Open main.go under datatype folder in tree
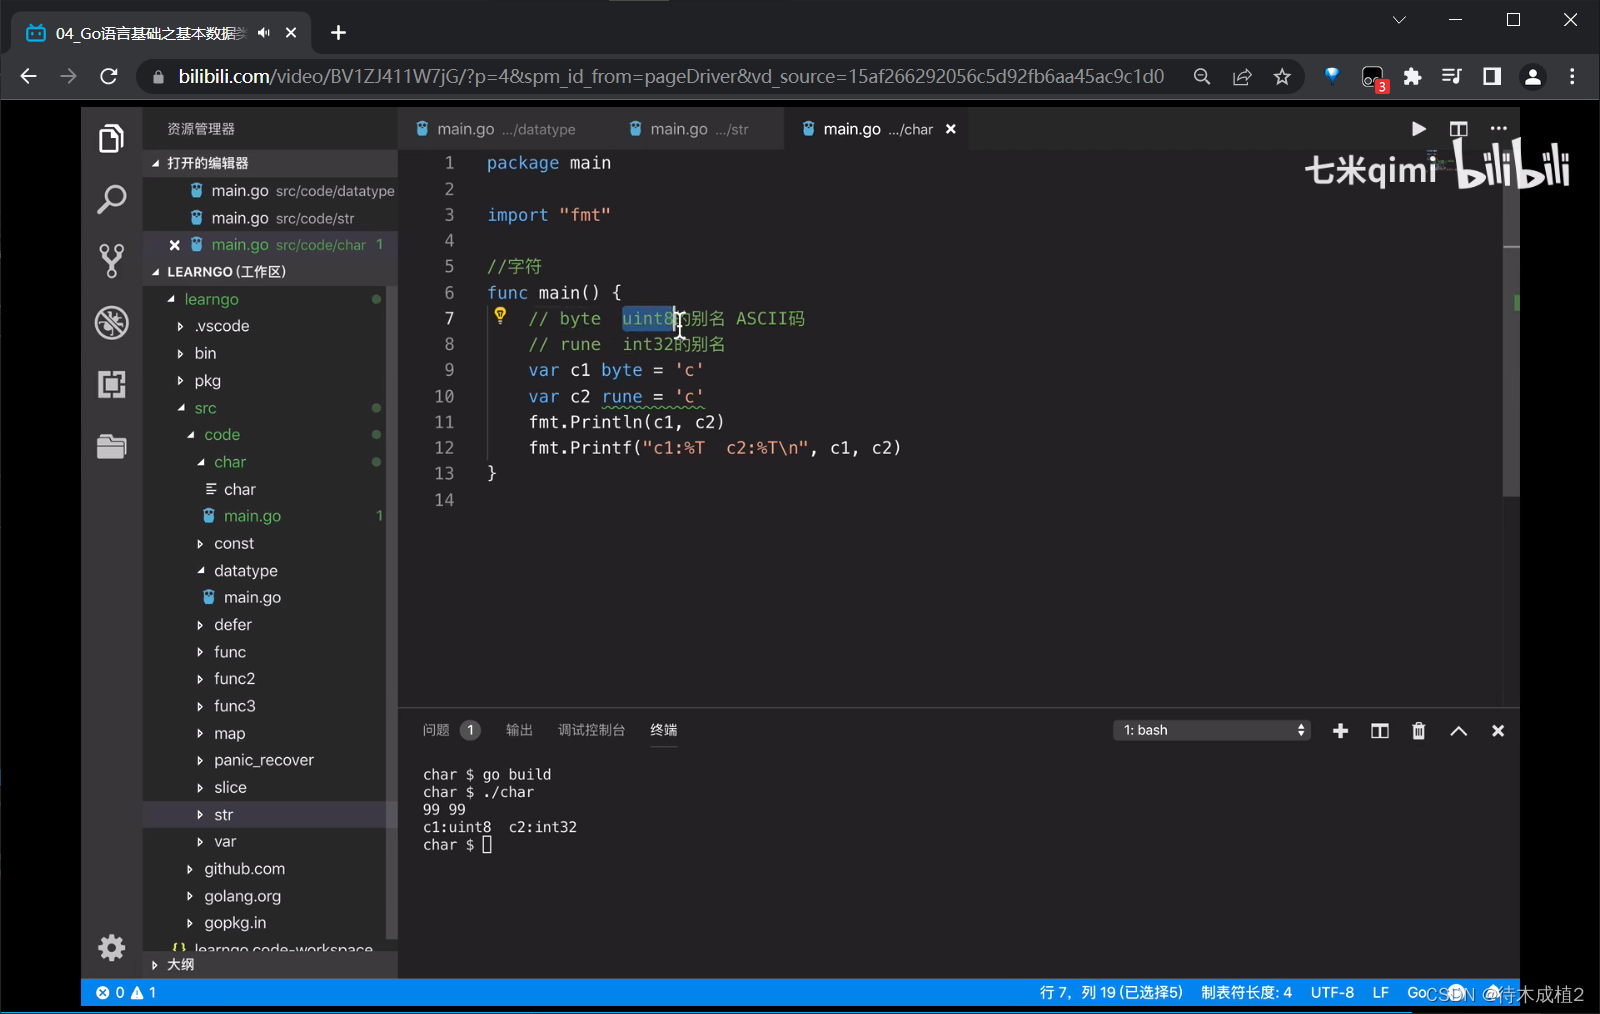The image size is (1600, 1014). tap(252, 597)
